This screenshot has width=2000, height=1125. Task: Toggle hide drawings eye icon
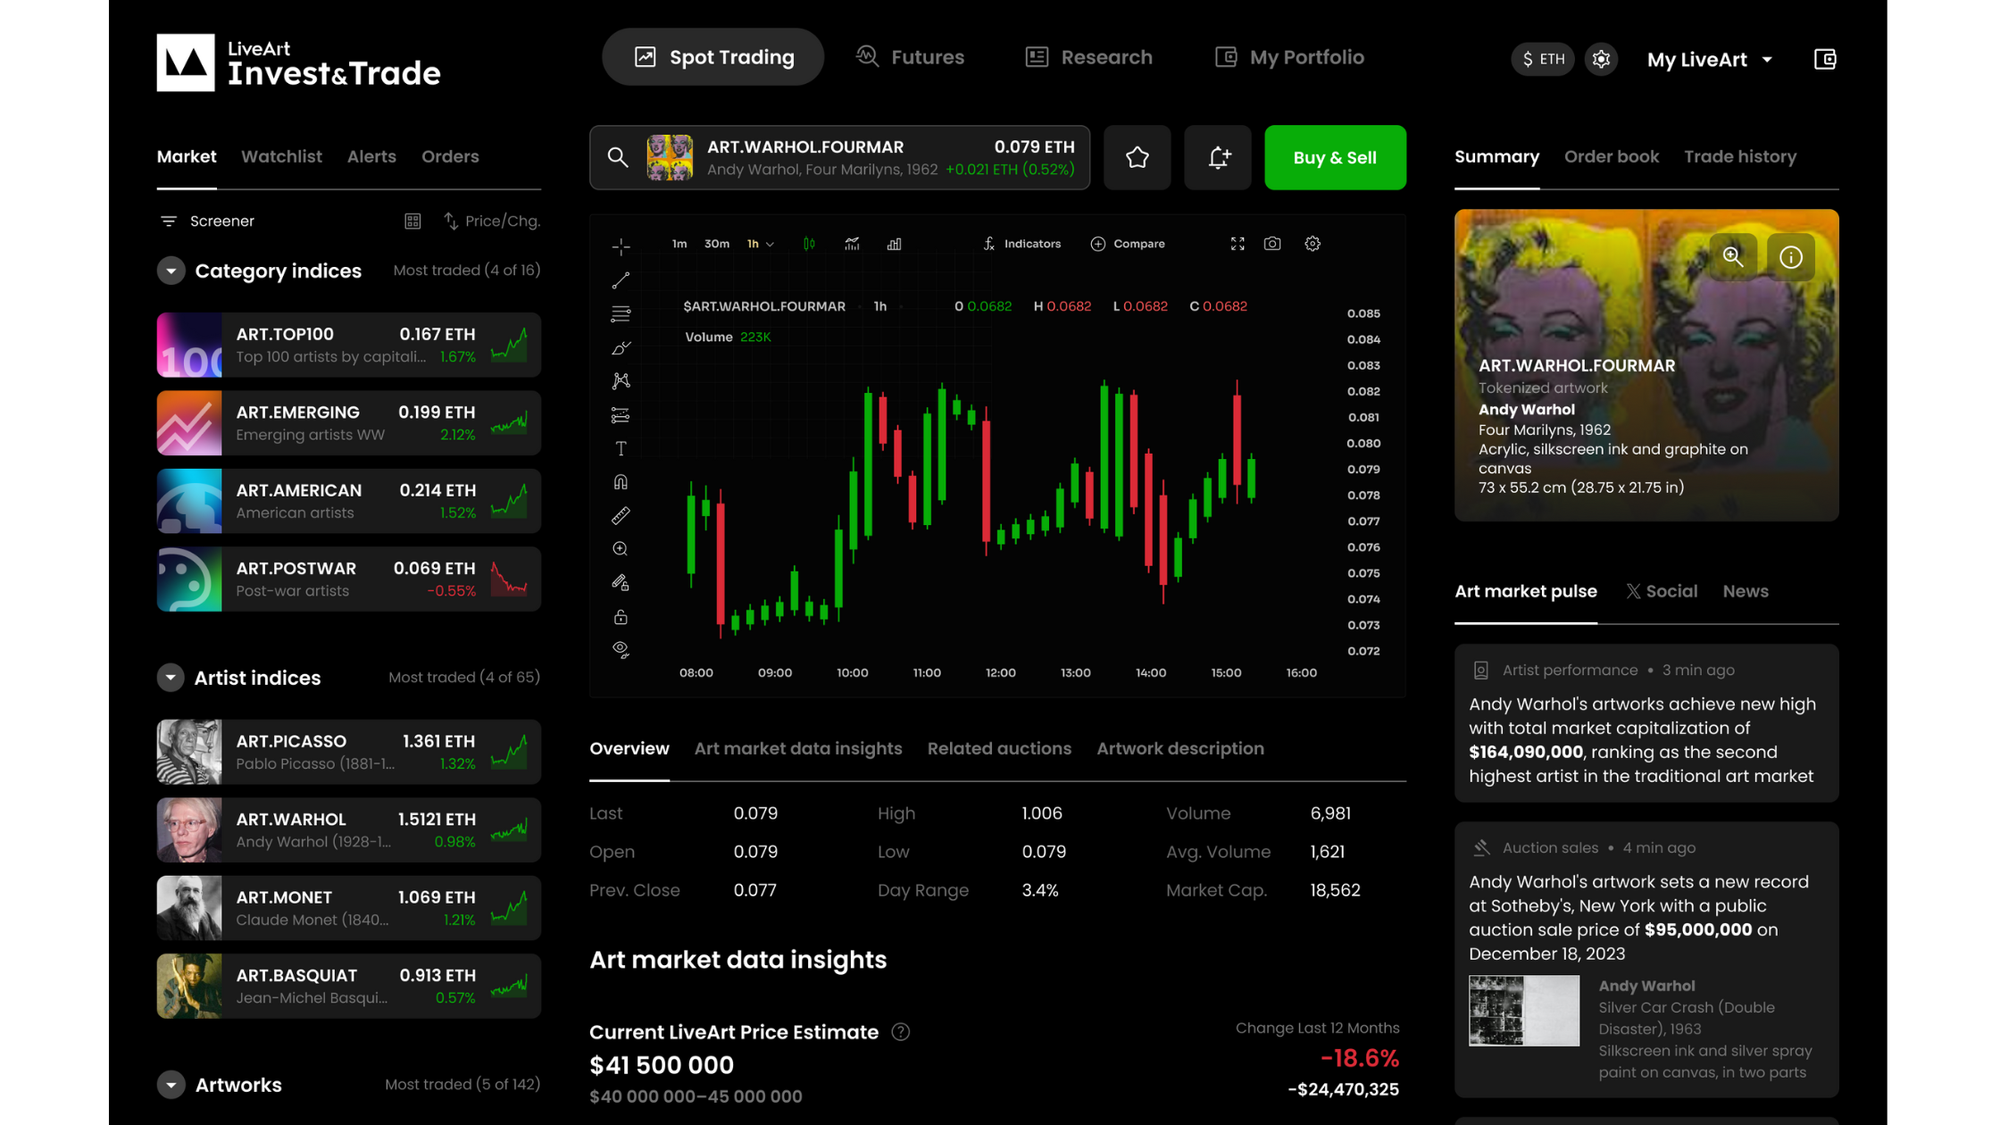click(x=621, y=650)
